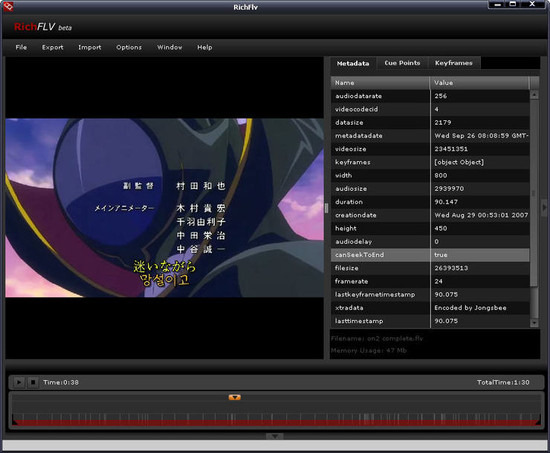
Task: Select the creationdate row
Action: pos(430,215)
